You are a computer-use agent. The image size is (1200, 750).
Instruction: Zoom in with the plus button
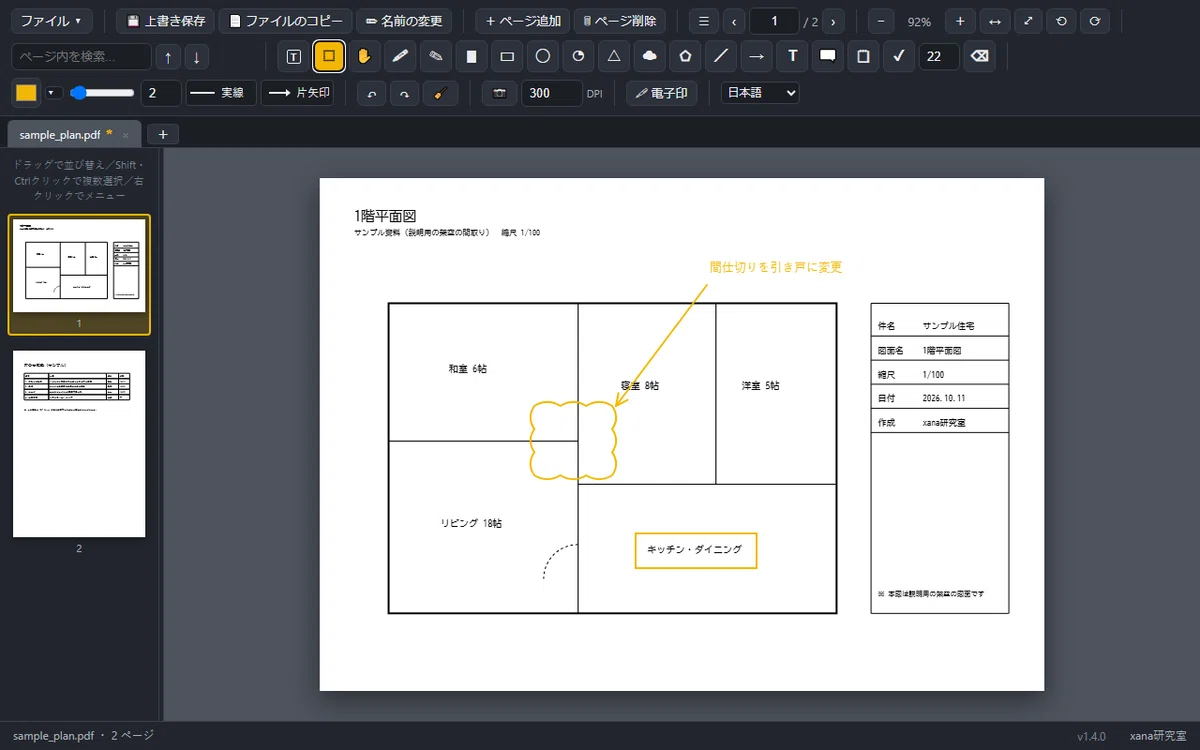(960, 21)
